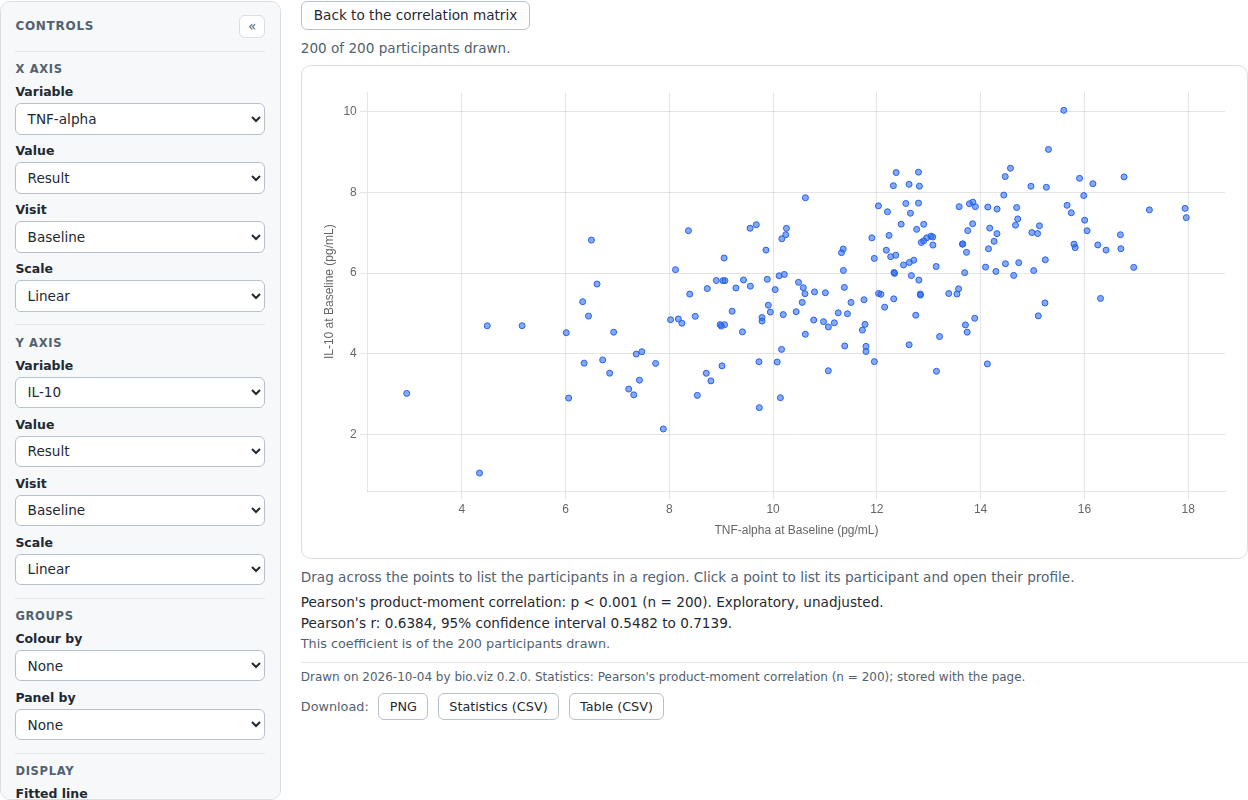Open the Y axis Variable IL-10 dropdown
The width and height of the screenshot is (1248, 800).
coord(140,393)
